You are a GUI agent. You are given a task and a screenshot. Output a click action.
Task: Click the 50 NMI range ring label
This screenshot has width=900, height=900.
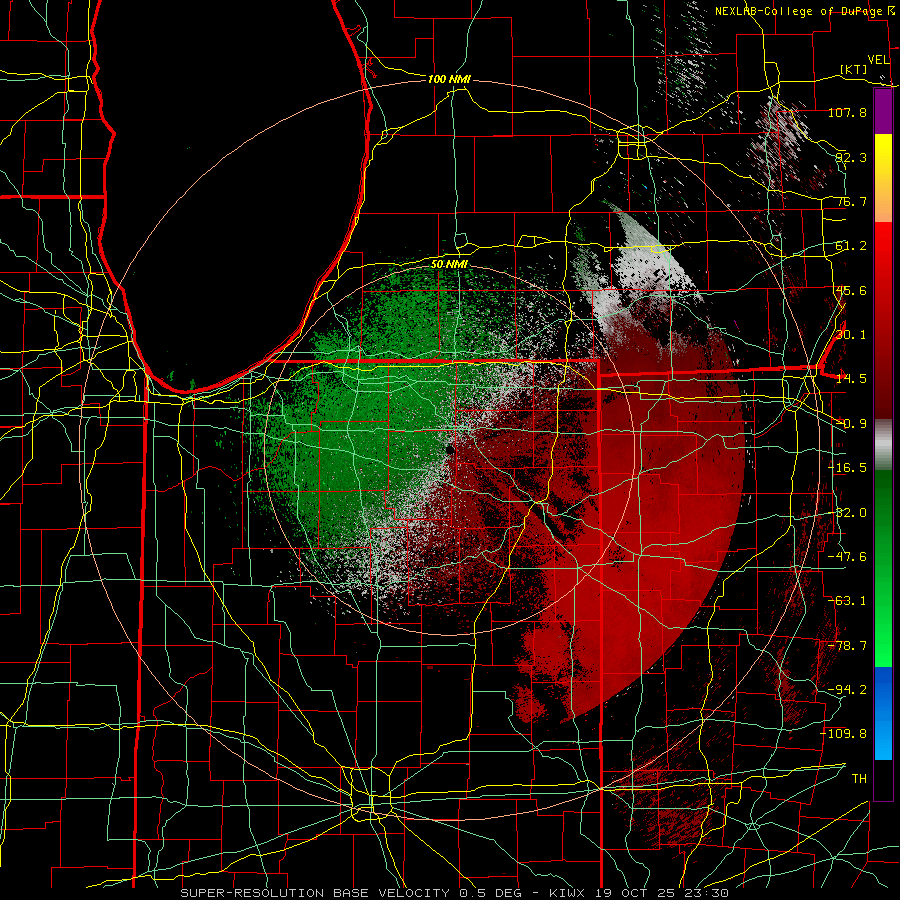tap(449, 265)
